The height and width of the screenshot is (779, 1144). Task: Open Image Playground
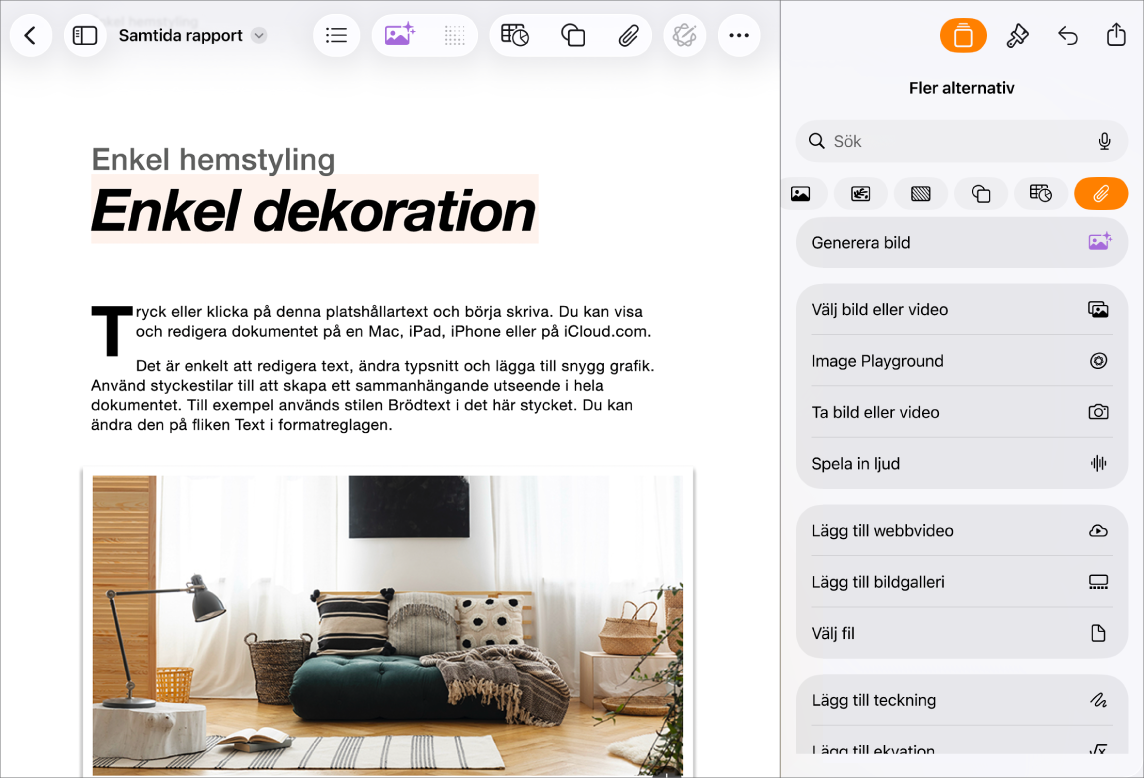pos(962,361)
